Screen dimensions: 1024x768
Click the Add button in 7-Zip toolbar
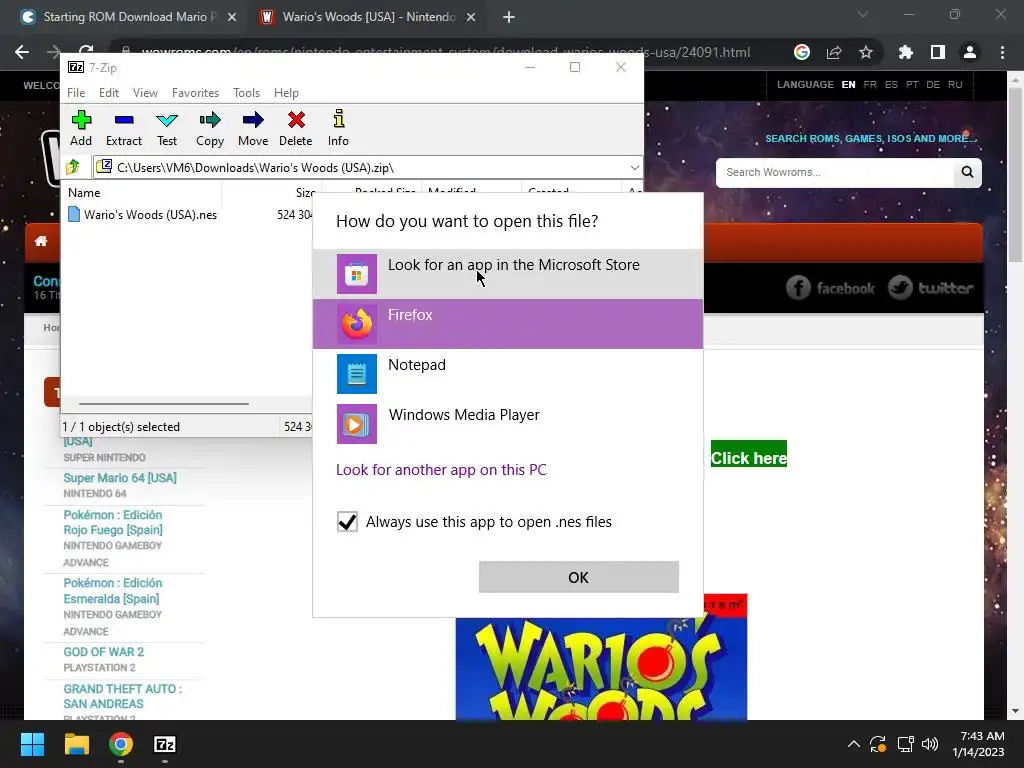(81, 128)
